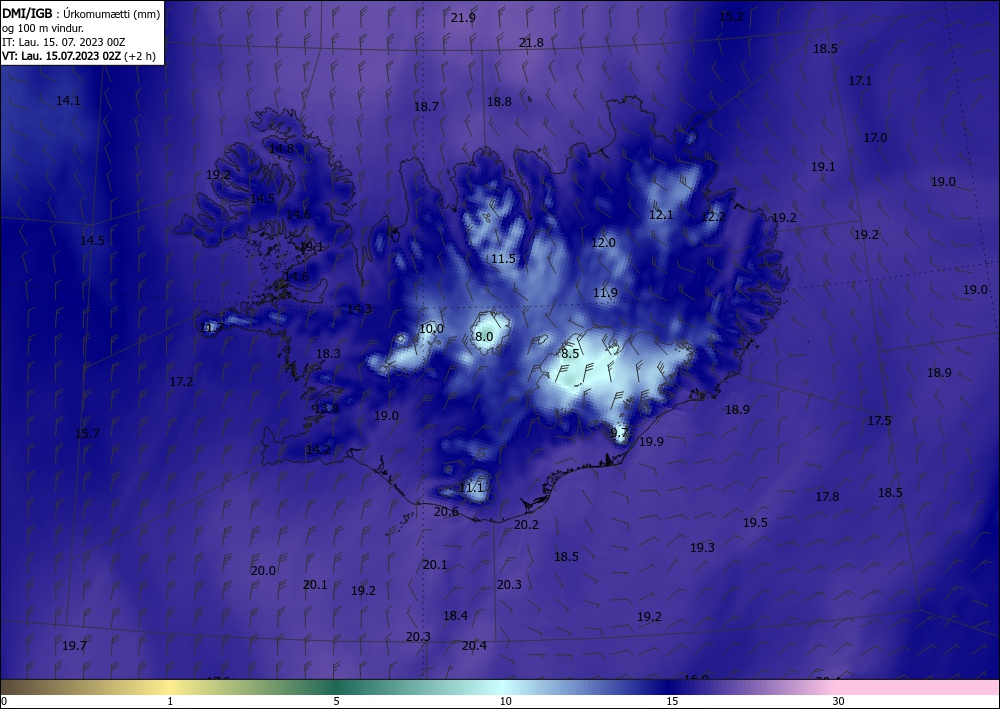Click the legend label "5"
The width and height of the screenshot is (1000, 709).
[x=336, y=701]
